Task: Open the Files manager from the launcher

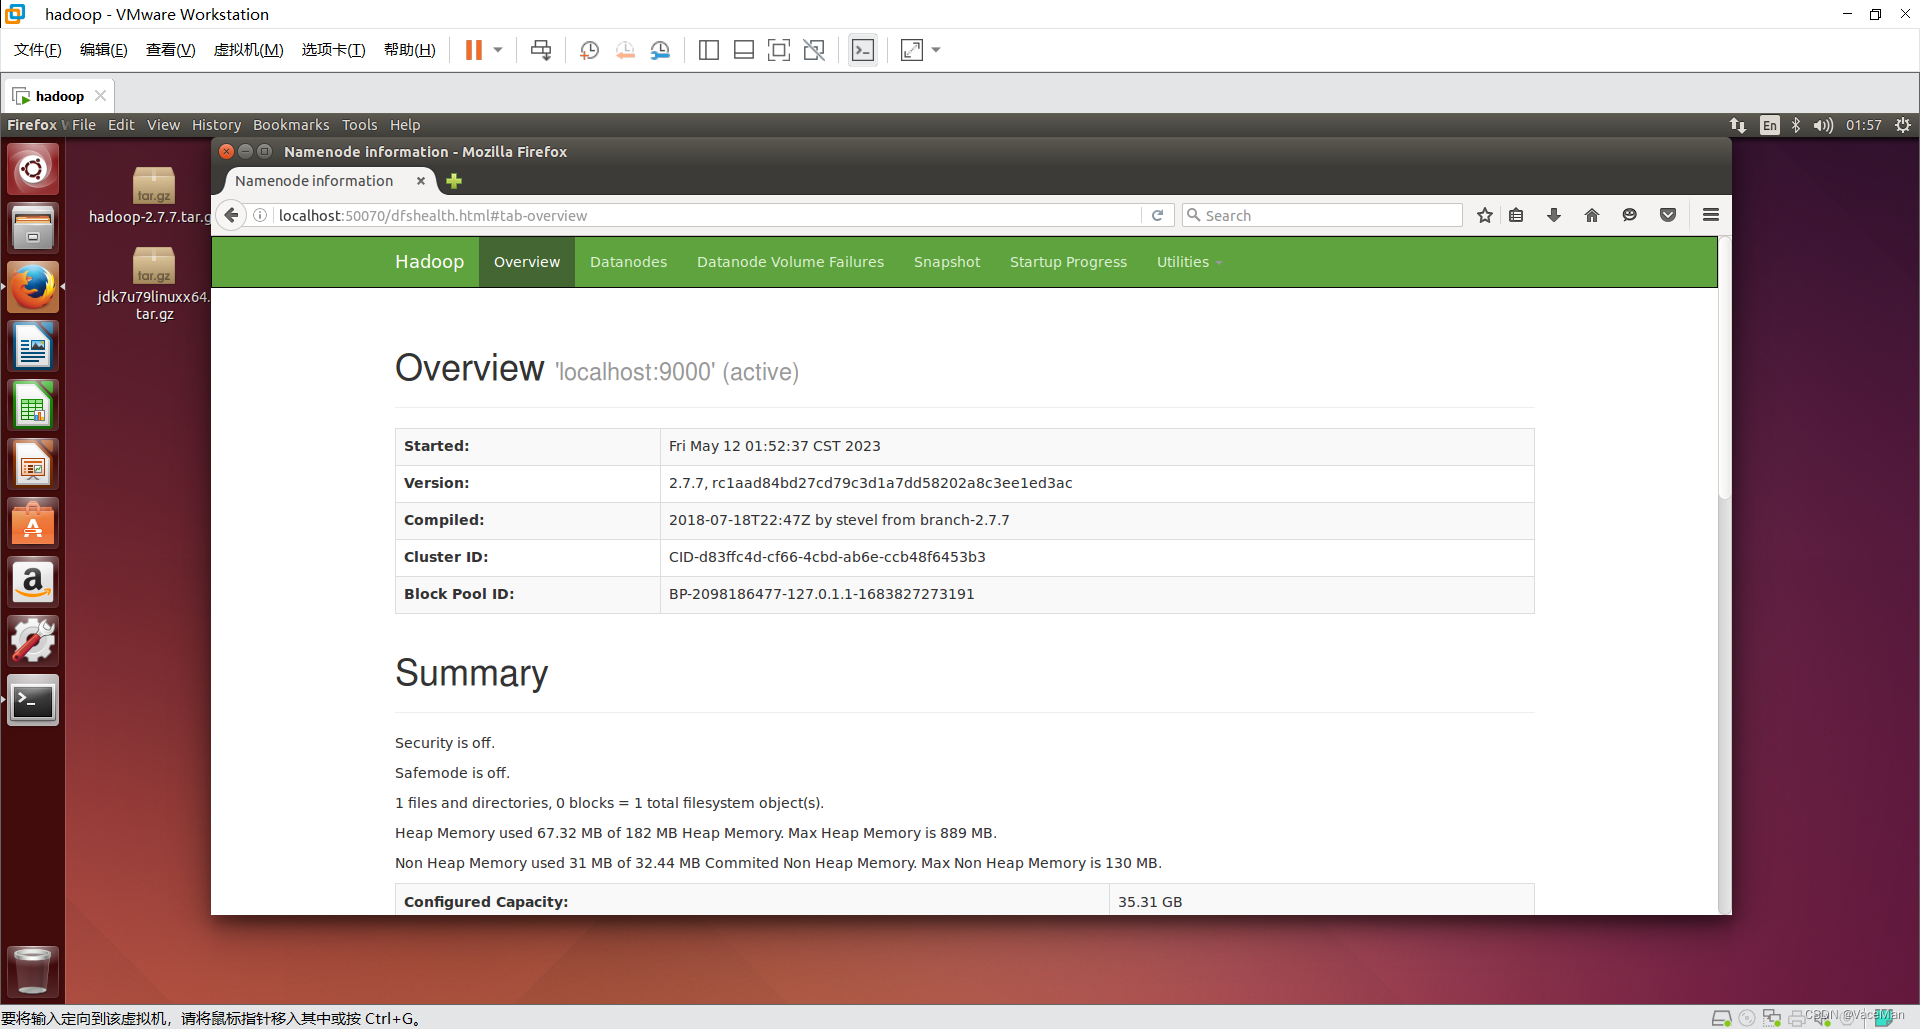Action: click(33, 228)
